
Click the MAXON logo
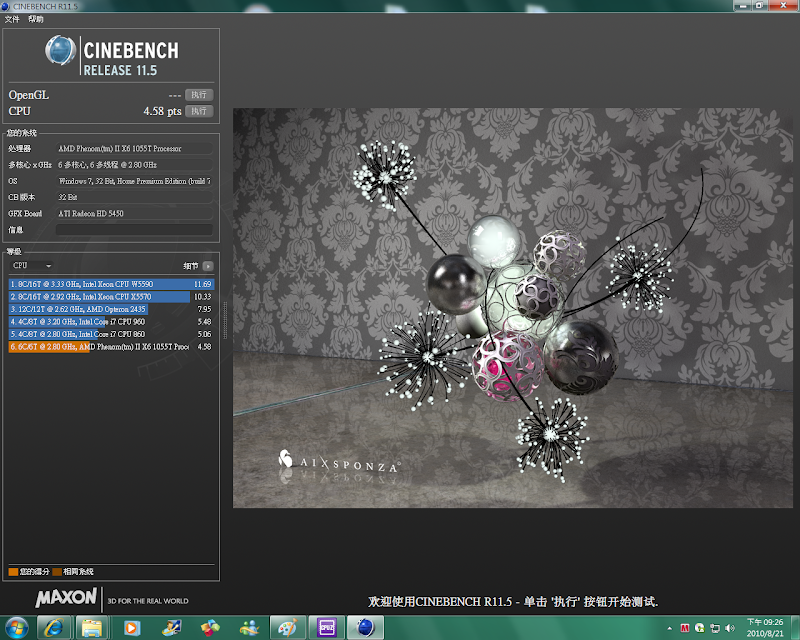(66, 598)
